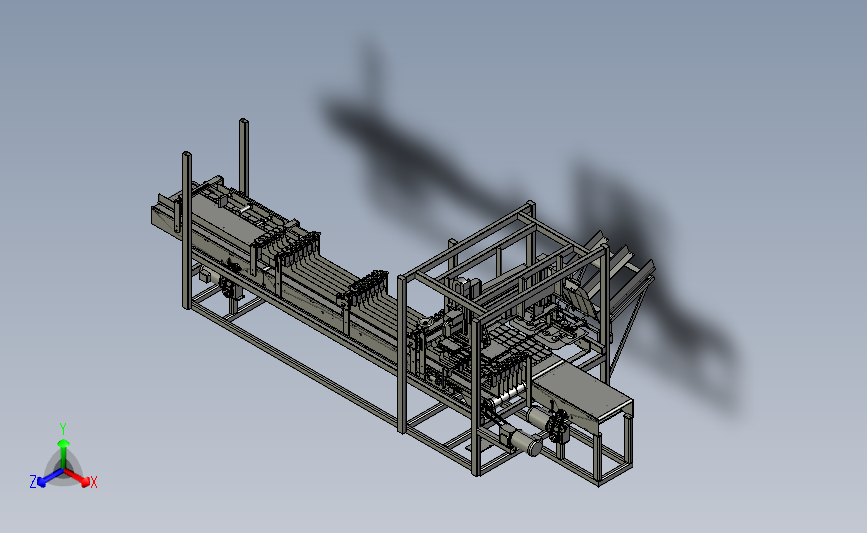
Task: Click the green Y axis of orientation triad
Action: [x=64, y=454]
